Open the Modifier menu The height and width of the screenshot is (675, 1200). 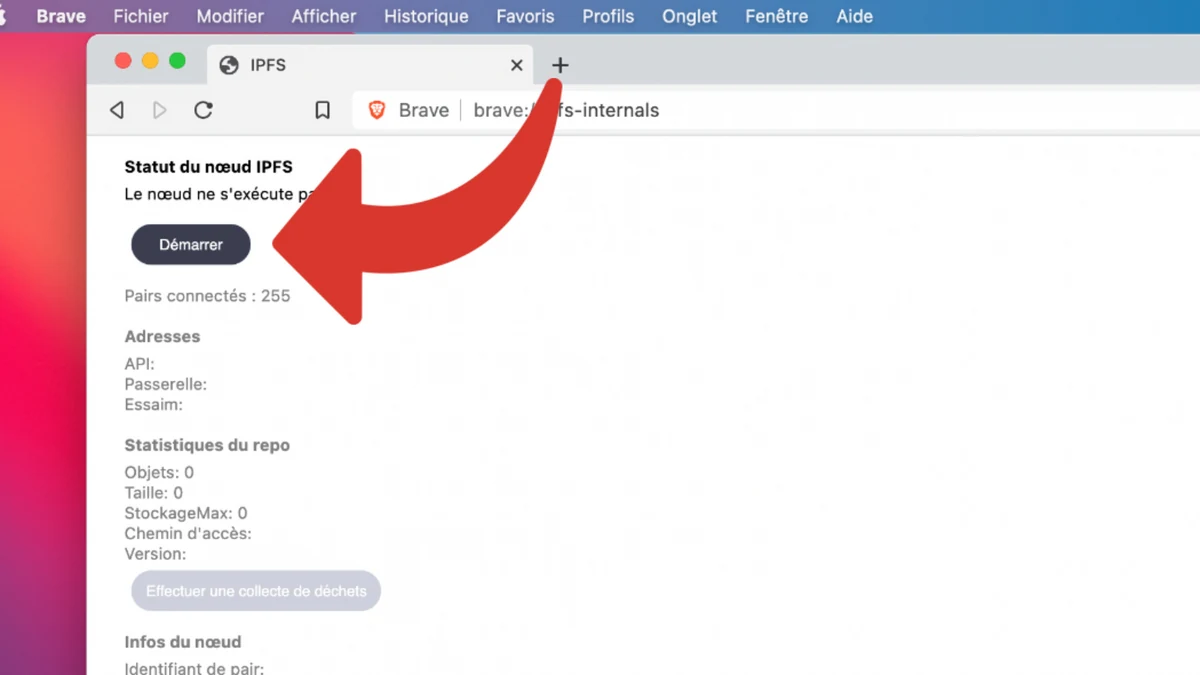[230, 16]
